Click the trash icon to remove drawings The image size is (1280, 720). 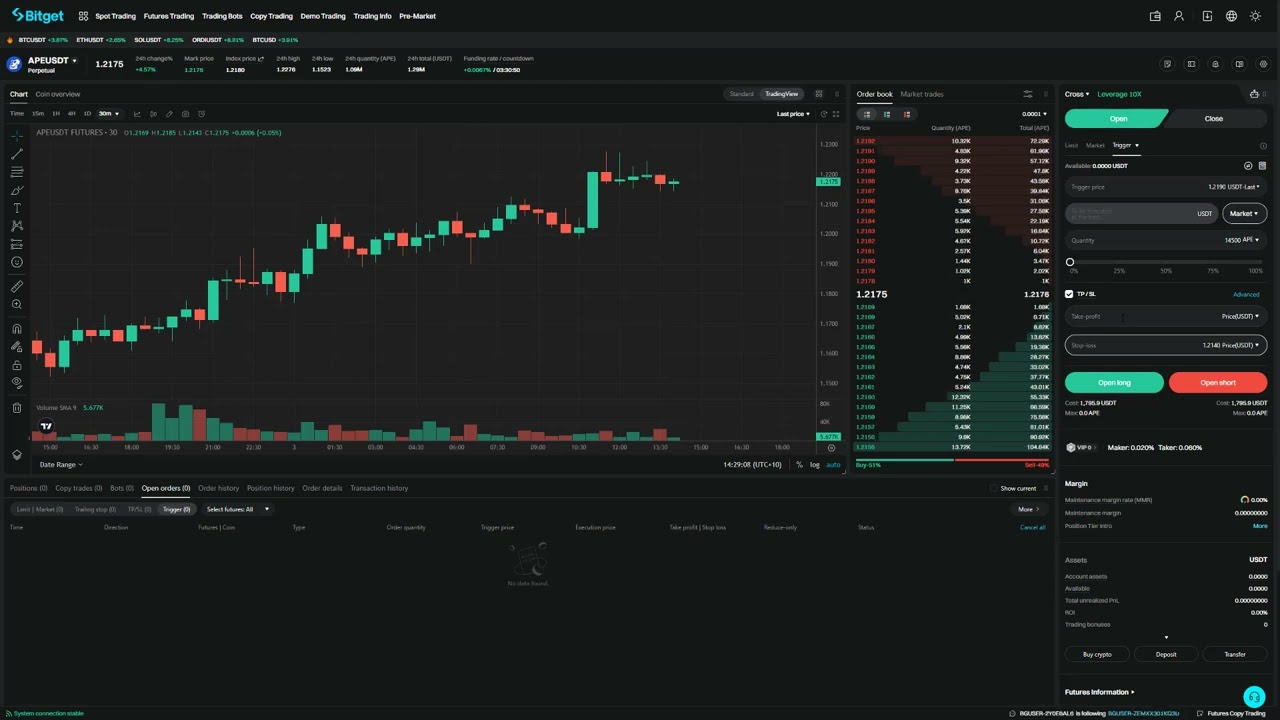coord(17,408)
